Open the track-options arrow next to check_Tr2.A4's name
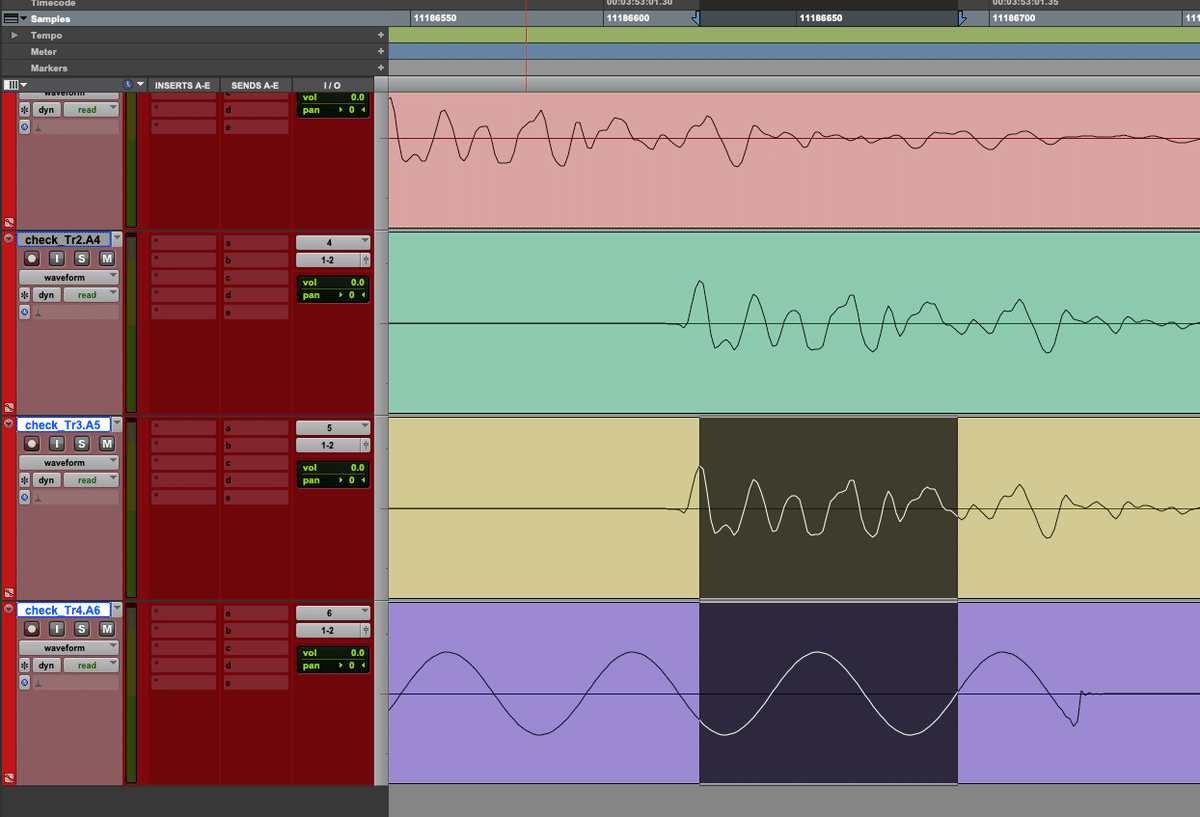This screenshot has width=1200, height=817. pyautogui.click(x=117, y=239)
